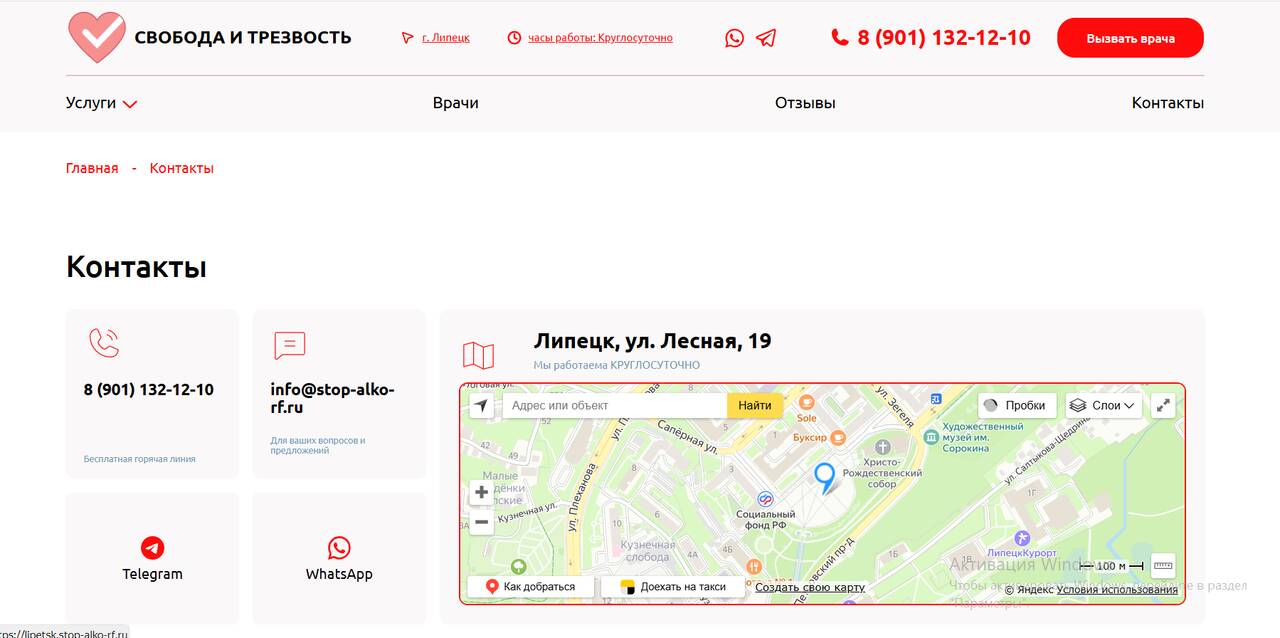Zoom out the map with minus button
Screen dimensions: 1280x638
coord(481,521)
